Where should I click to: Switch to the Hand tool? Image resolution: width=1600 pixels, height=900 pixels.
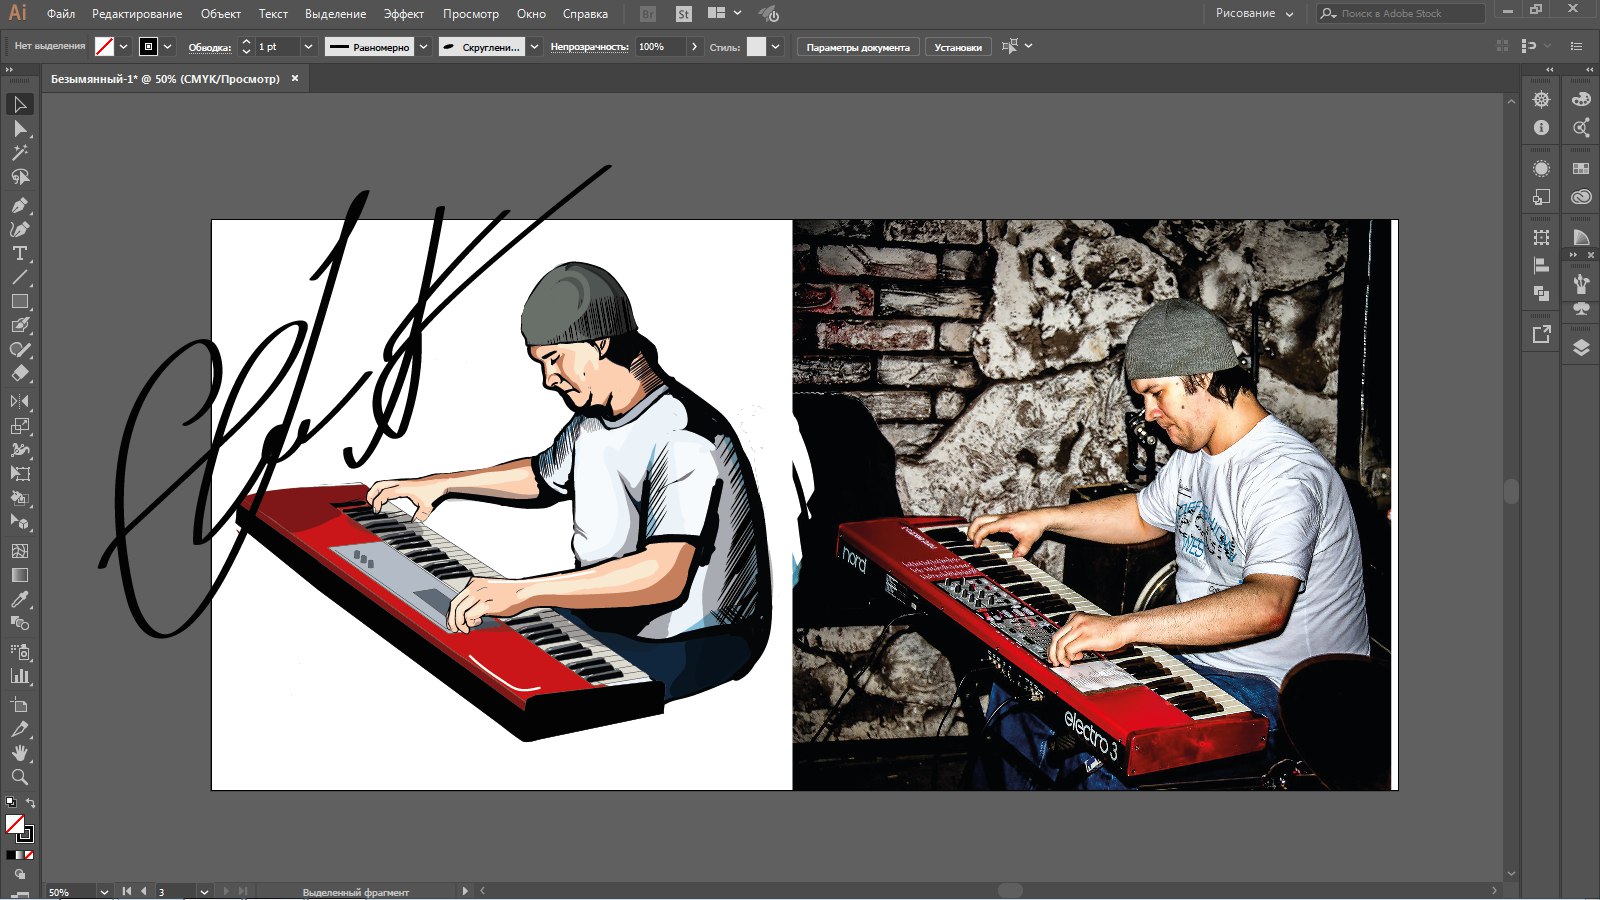coord(19,753)
